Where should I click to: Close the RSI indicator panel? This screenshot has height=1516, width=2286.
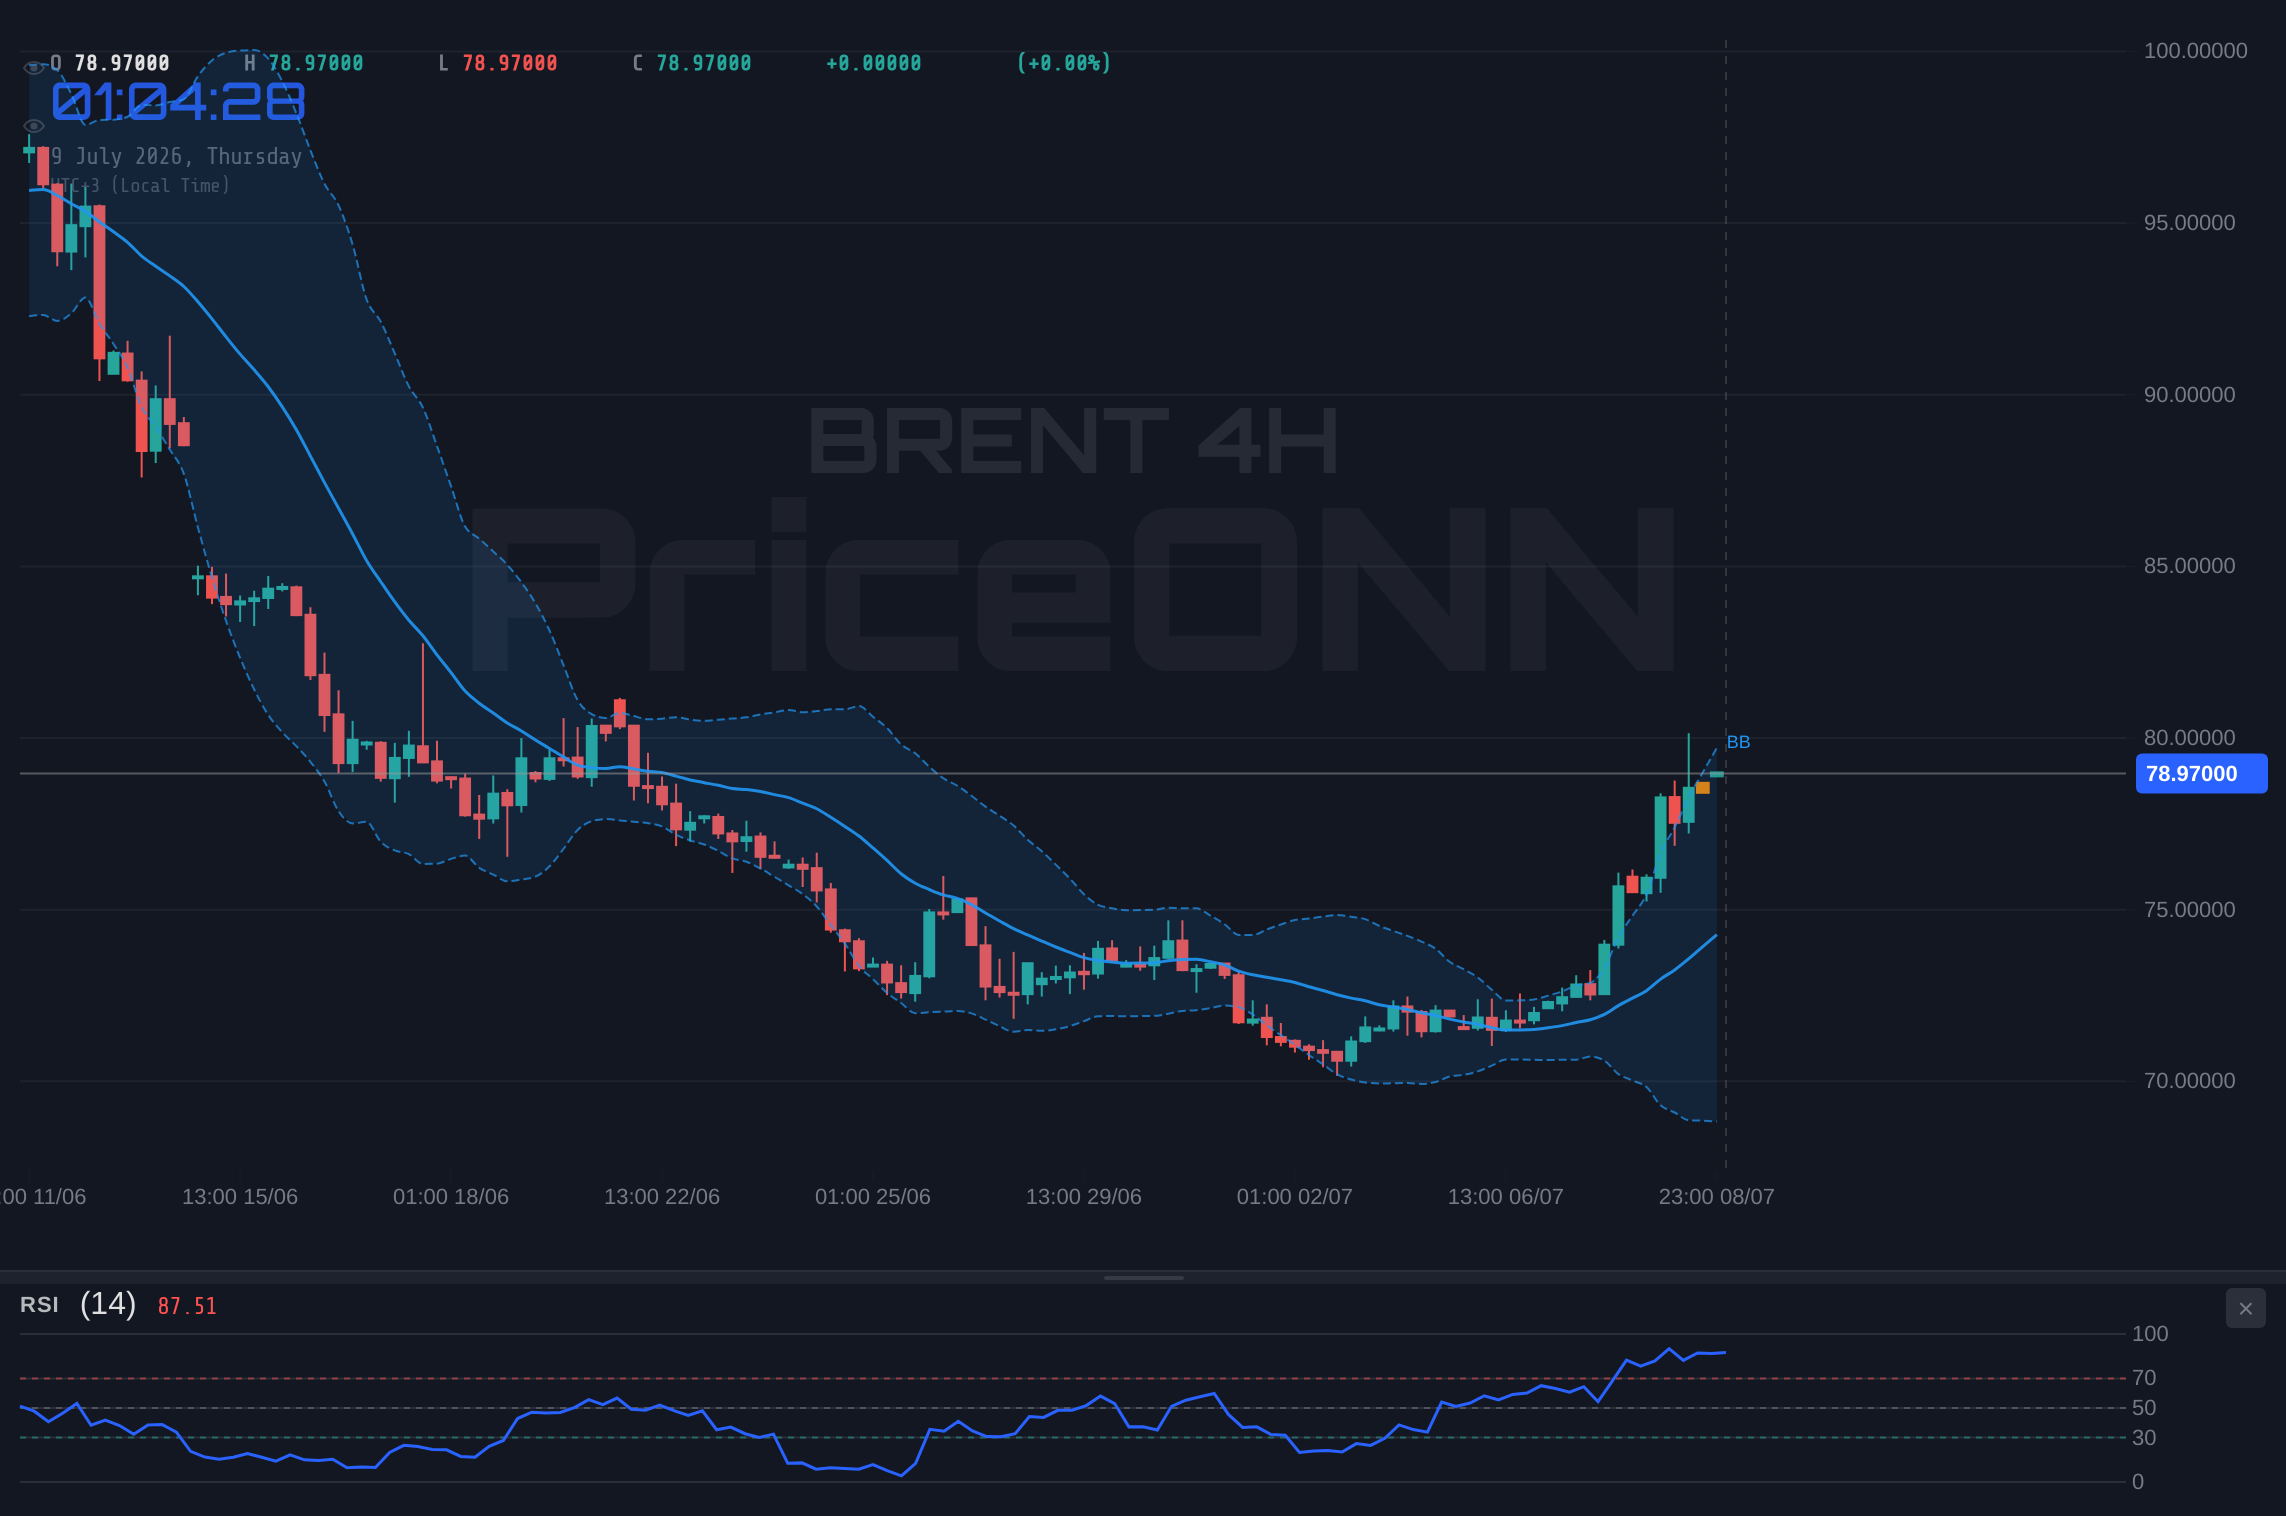2245,1308
